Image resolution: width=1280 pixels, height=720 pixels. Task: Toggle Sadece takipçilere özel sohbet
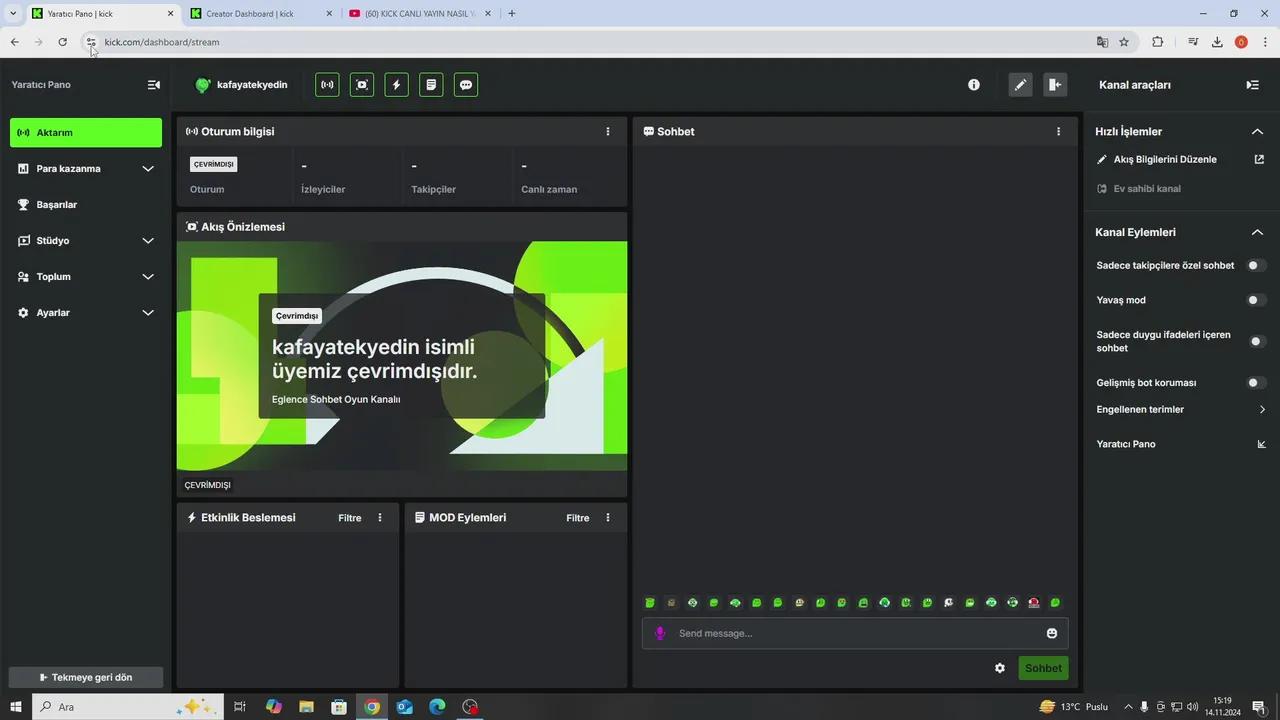pos(1253,265)
